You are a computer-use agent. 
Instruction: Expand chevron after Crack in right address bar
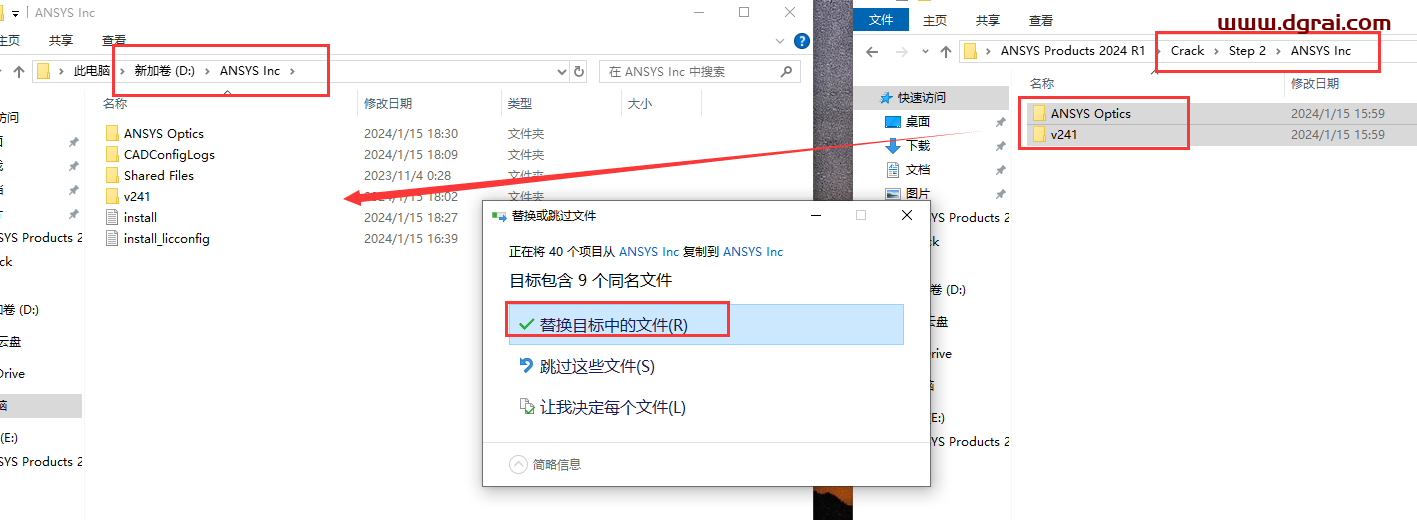pyautogui.click(x=1217, y=51)
